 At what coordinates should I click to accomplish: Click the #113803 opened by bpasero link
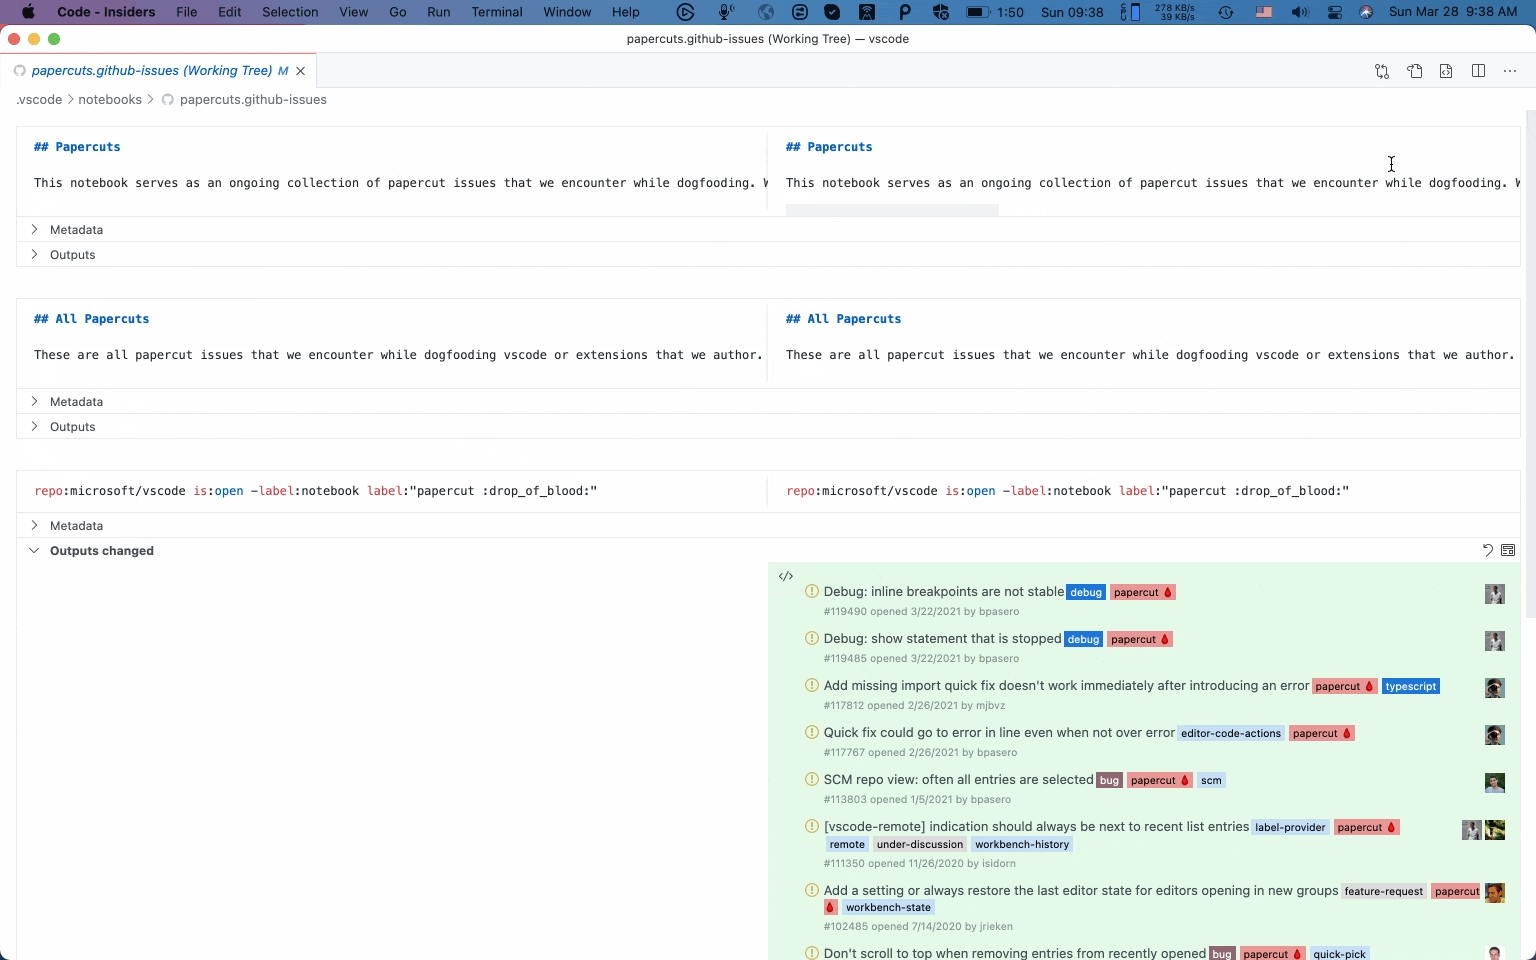click(916, 799)
